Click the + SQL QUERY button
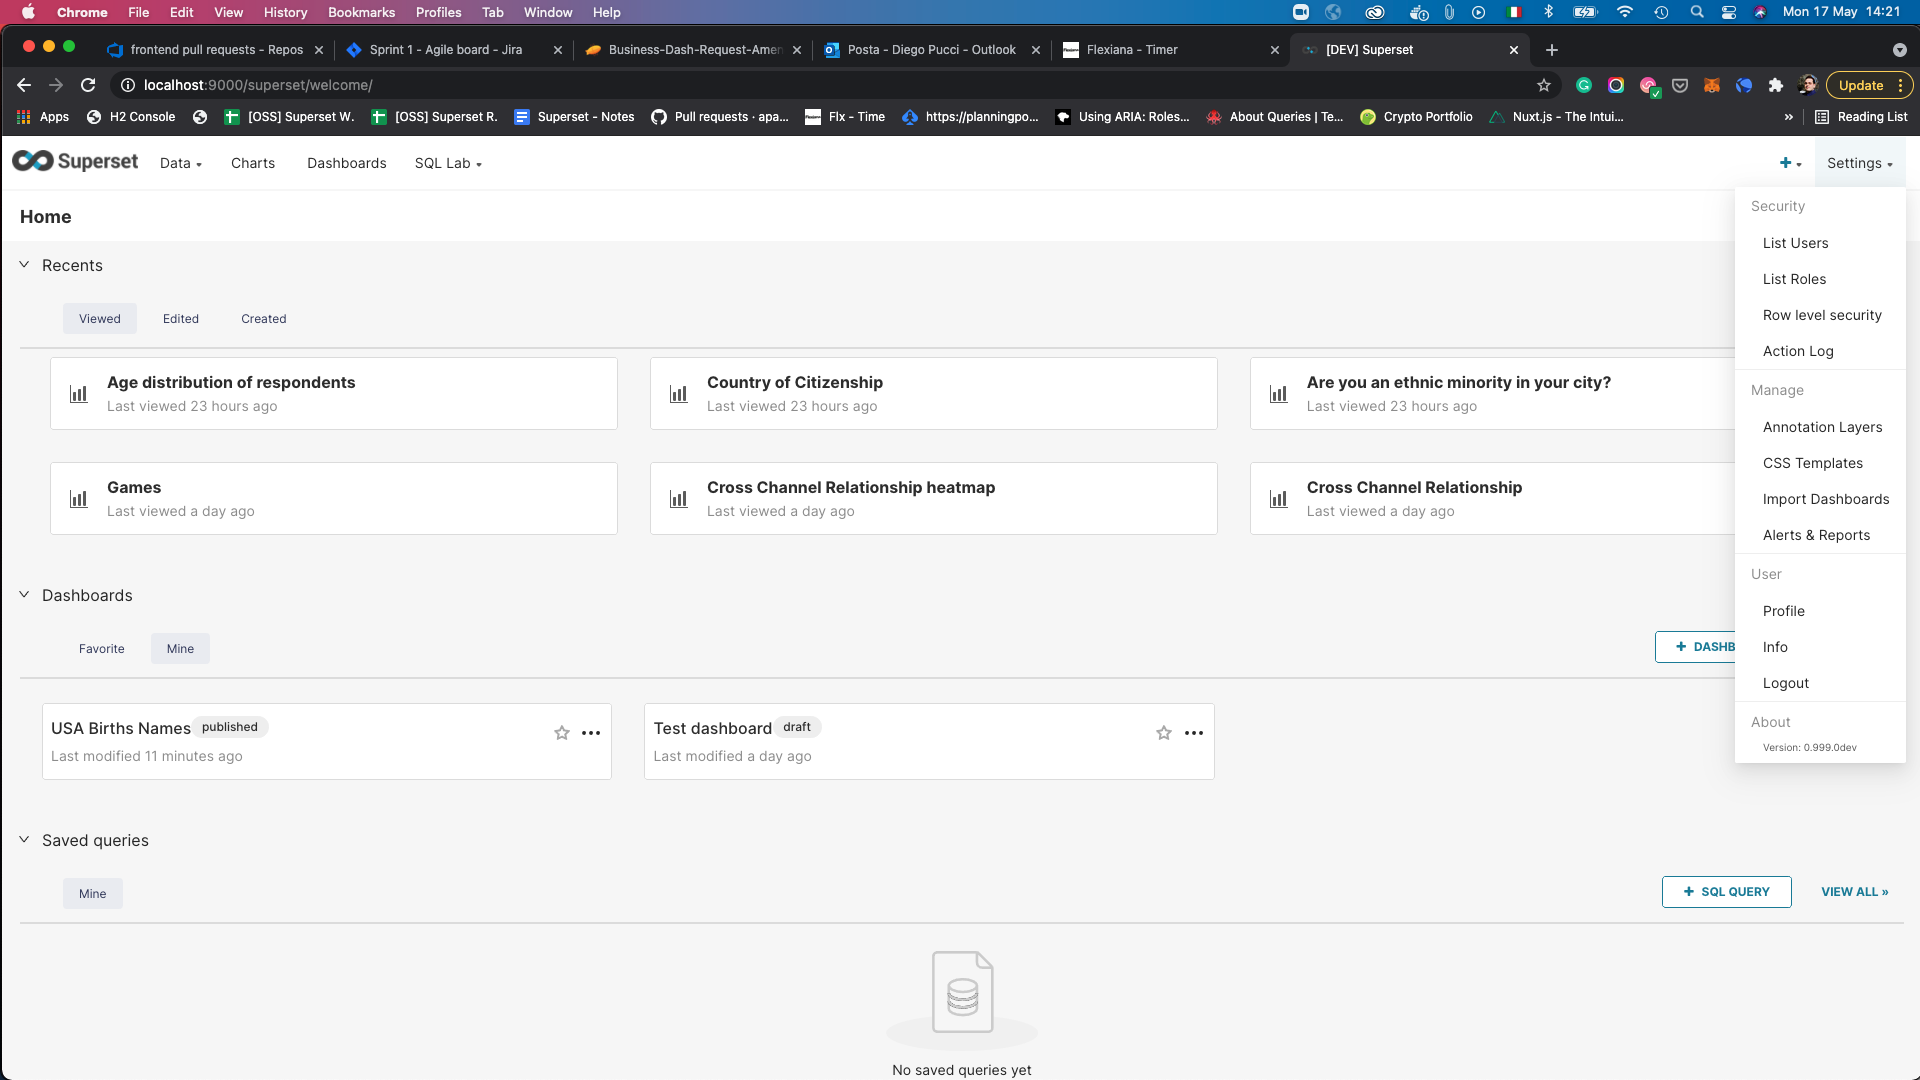 coord(1726,892)
